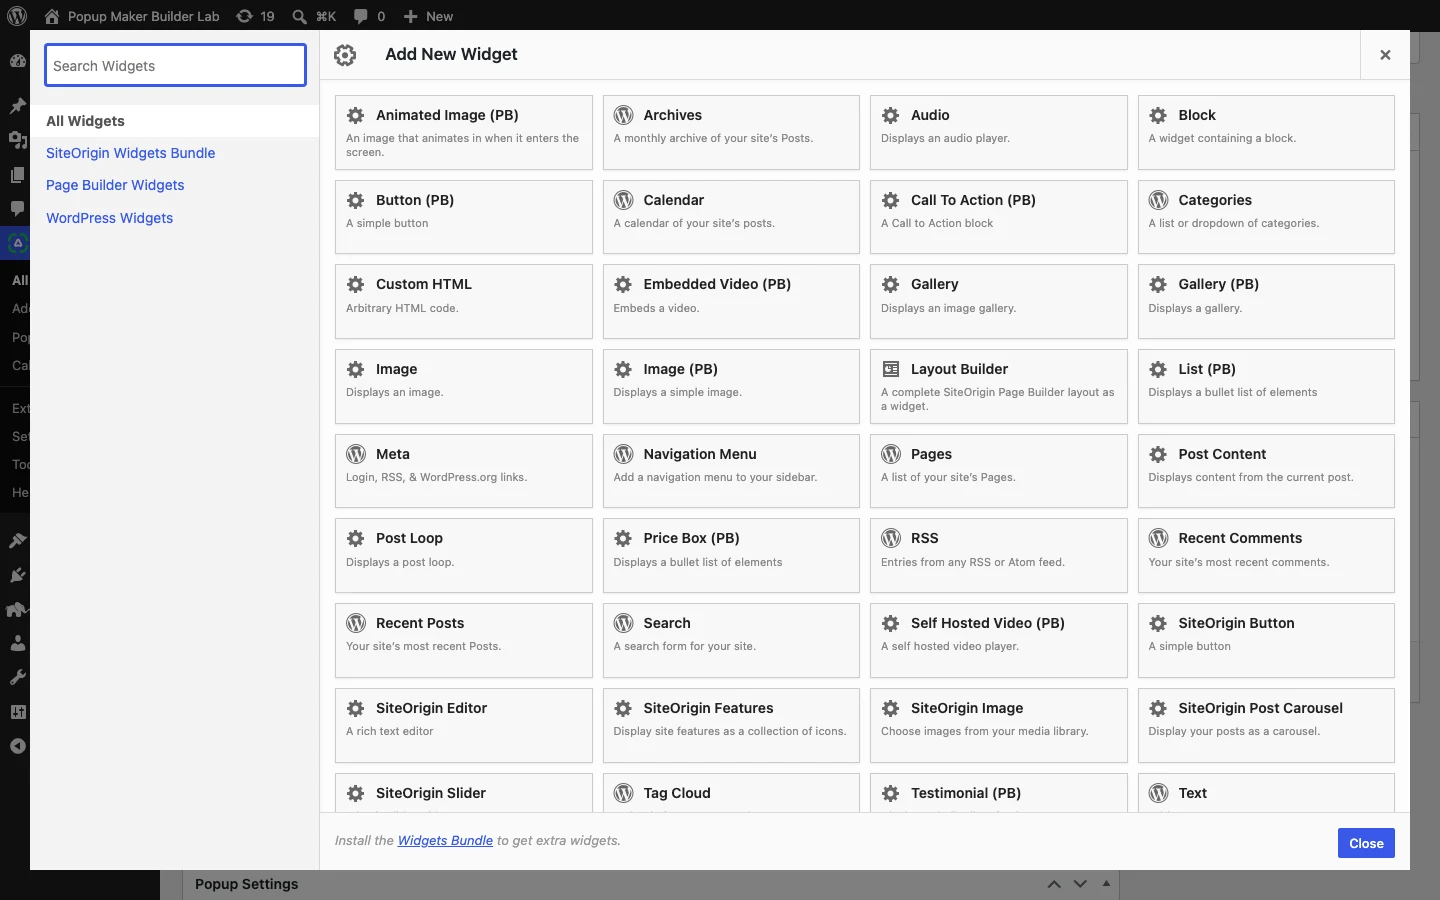
Task: Click the Layout Builder layout icon
Action: 890,369
